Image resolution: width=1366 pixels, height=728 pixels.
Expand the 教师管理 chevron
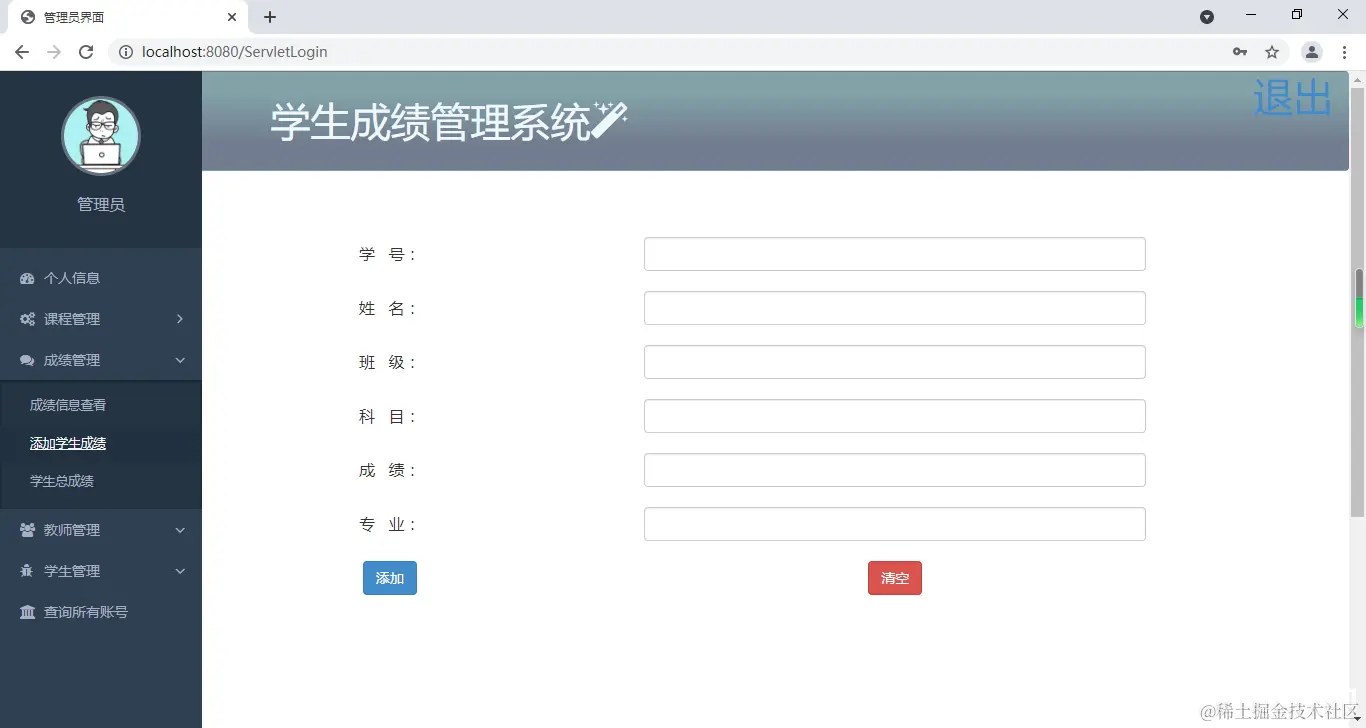pos(180,530)
